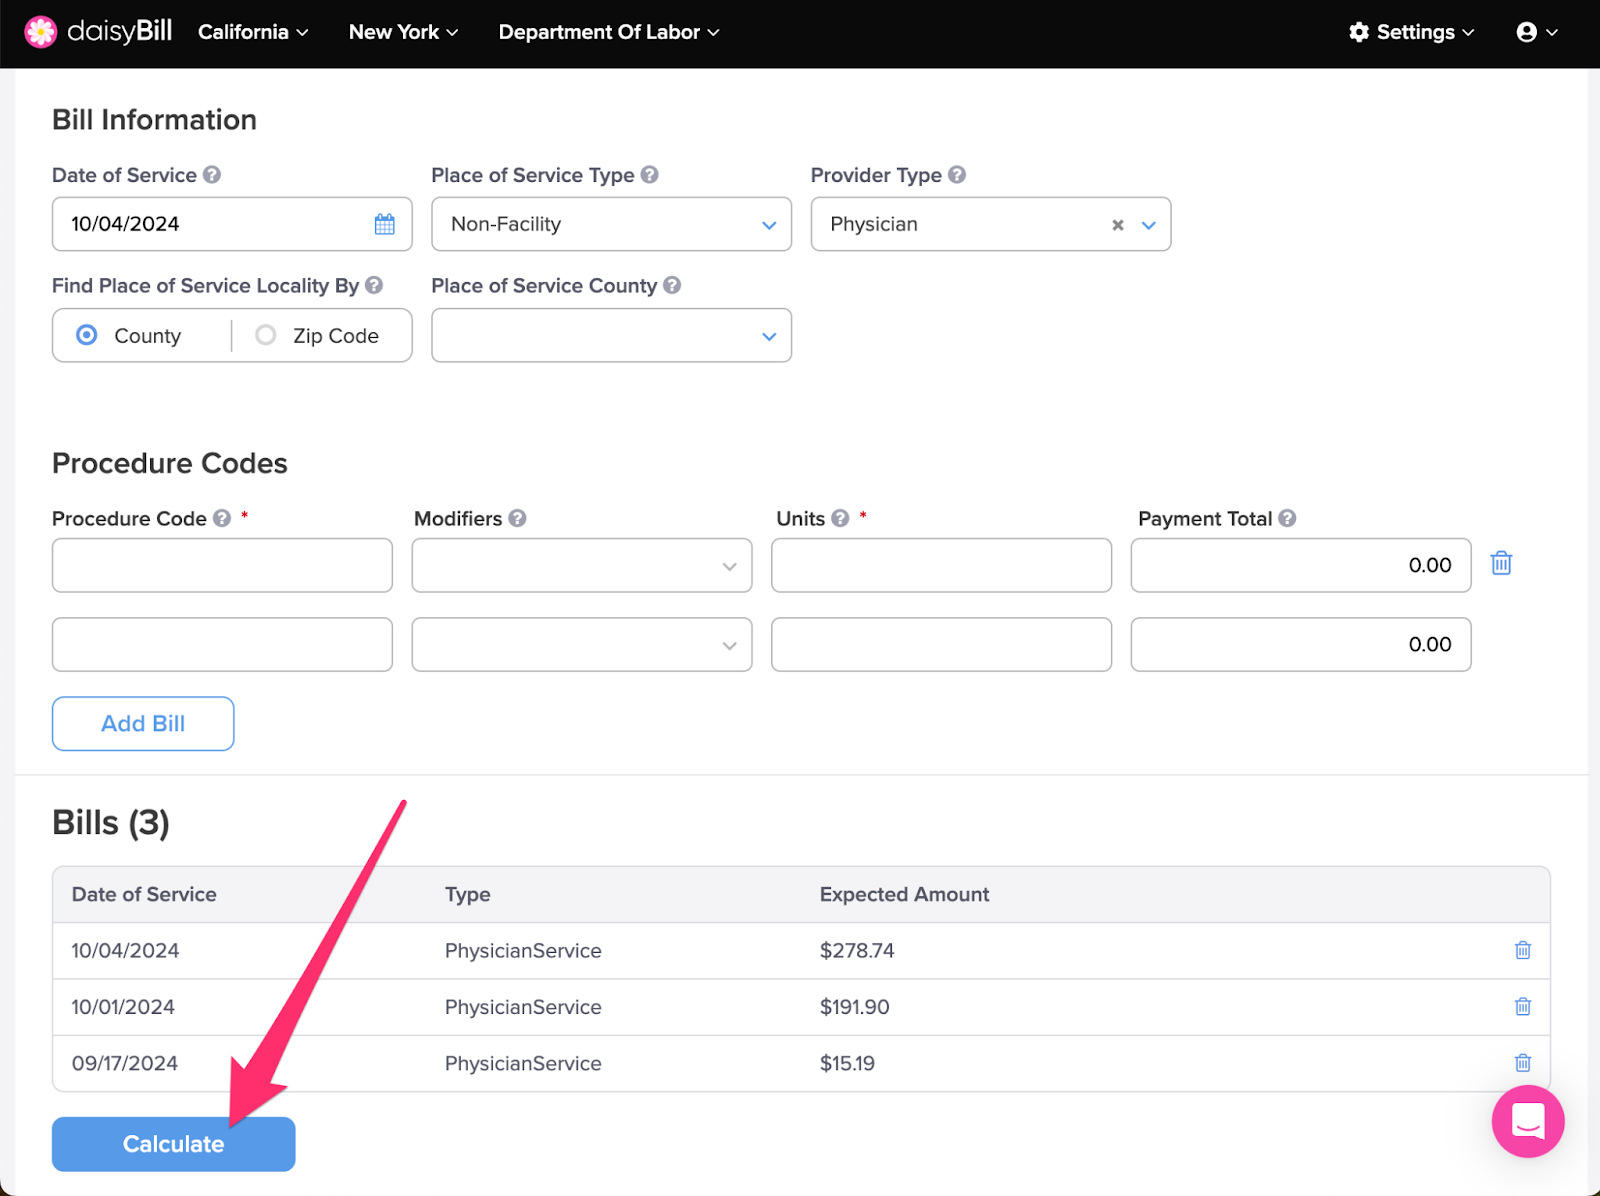Screen dimensions: 1600x1196
Task: Click the daisyBill flower logo
Action: point(41,32)
